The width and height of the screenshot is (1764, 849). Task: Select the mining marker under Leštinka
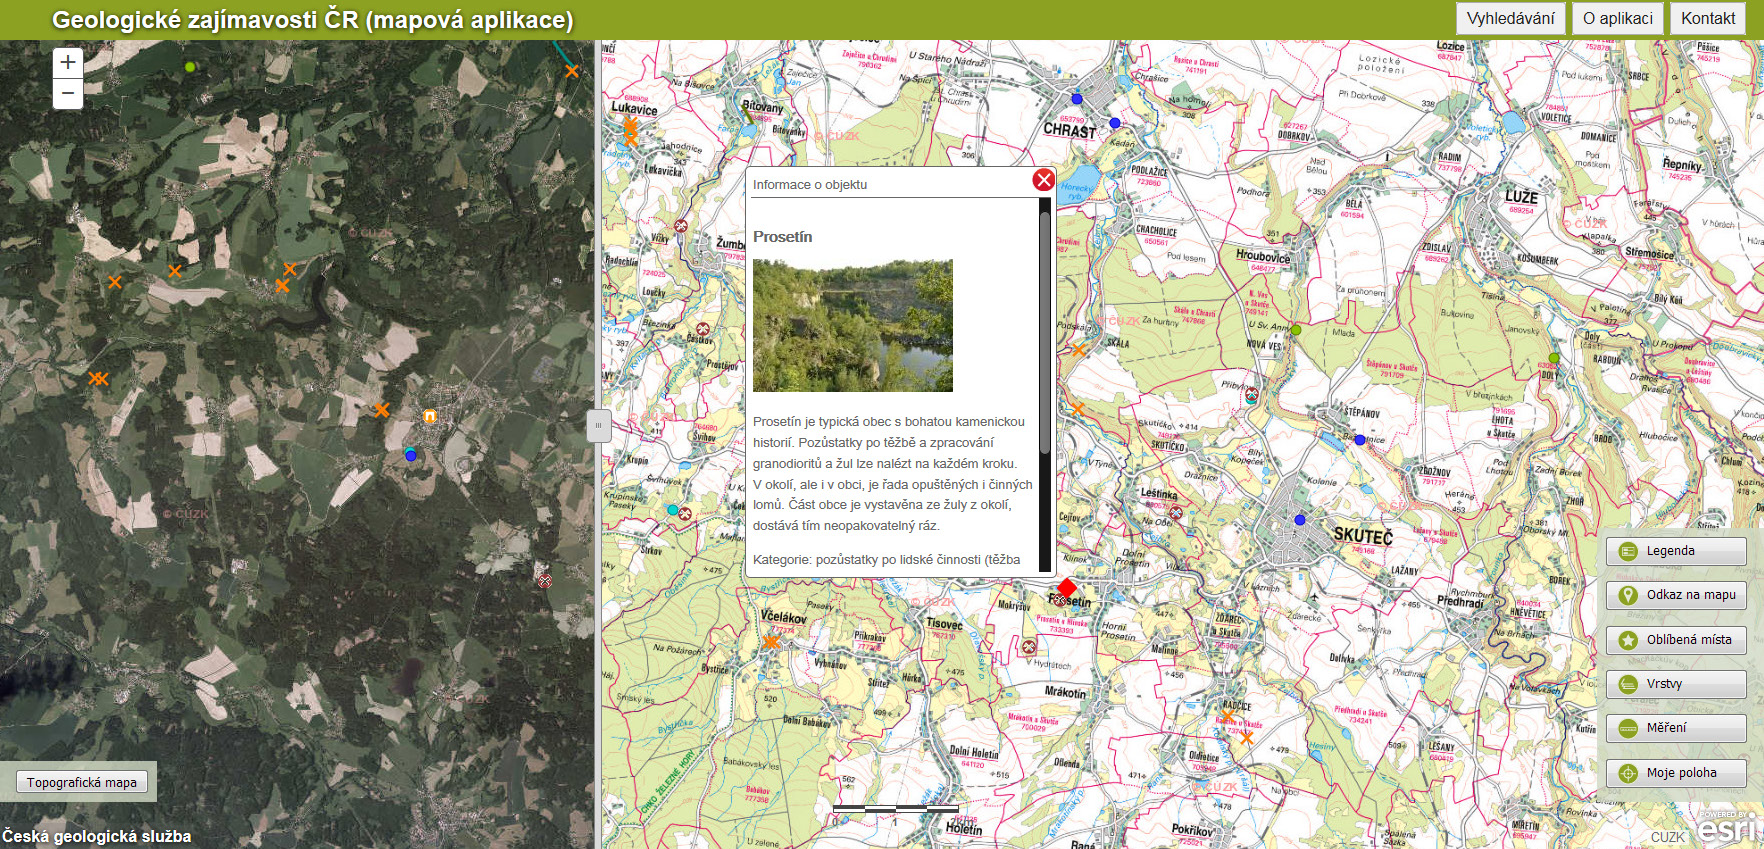pos(1177,513)
